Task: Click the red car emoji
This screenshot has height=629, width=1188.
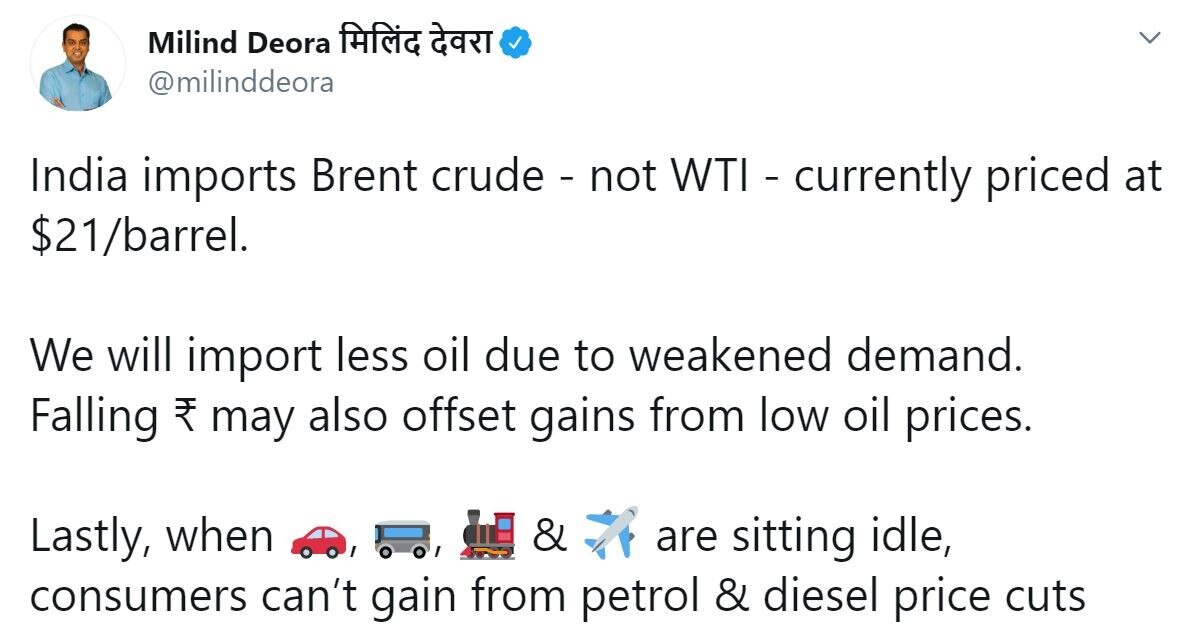Action: 319,538
